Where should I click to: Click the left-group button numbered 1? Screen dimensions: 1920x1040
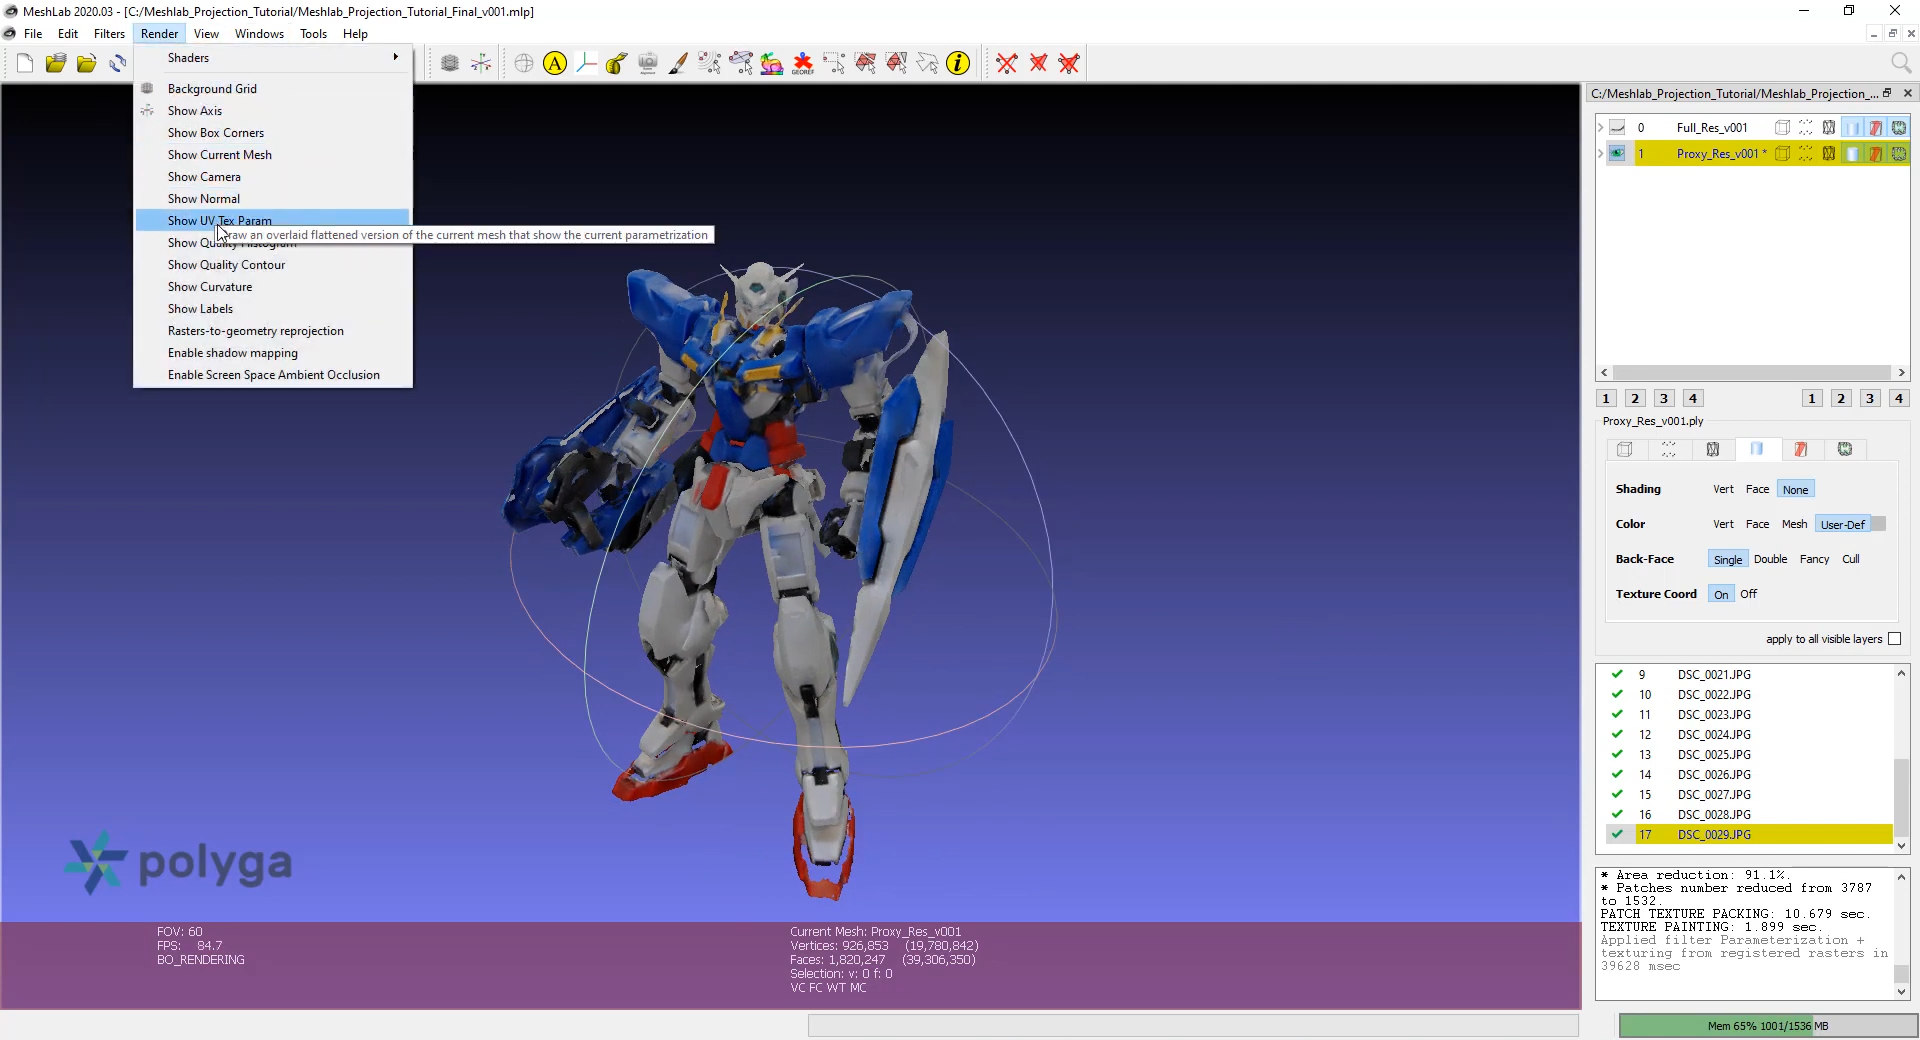click(1606, 398)
